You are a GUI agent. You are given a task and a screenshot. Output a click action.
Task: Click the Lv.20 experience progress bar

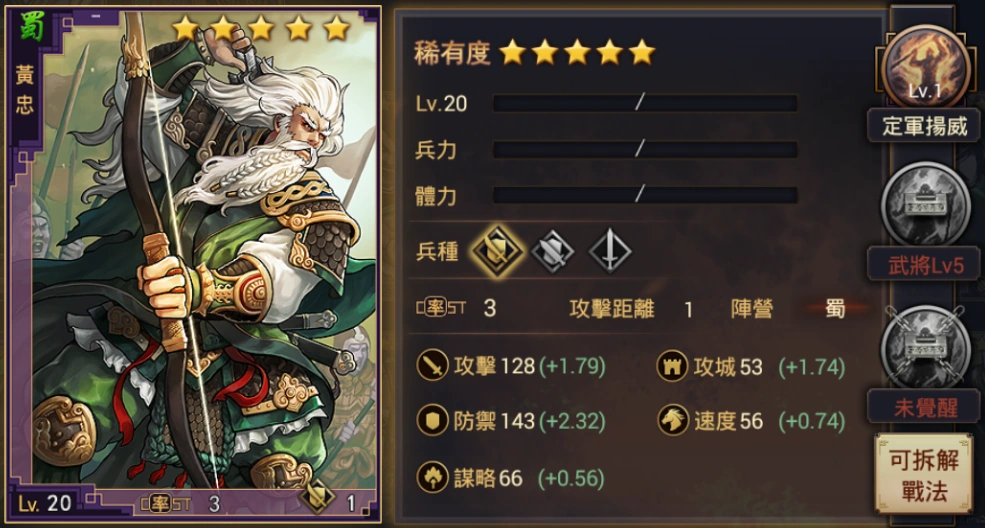[645, 103]
